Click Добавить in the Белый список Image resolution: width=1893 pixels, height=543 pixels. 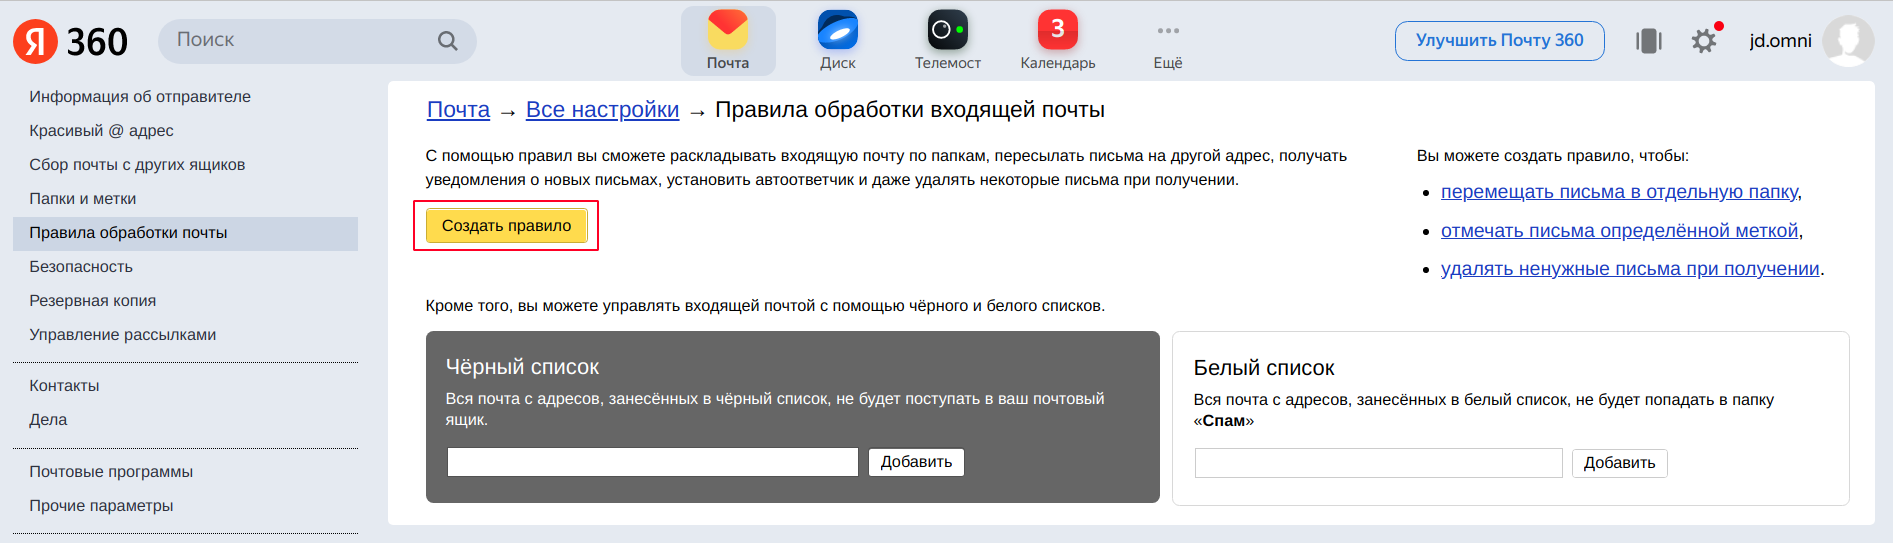click(x=1619, y=463)
